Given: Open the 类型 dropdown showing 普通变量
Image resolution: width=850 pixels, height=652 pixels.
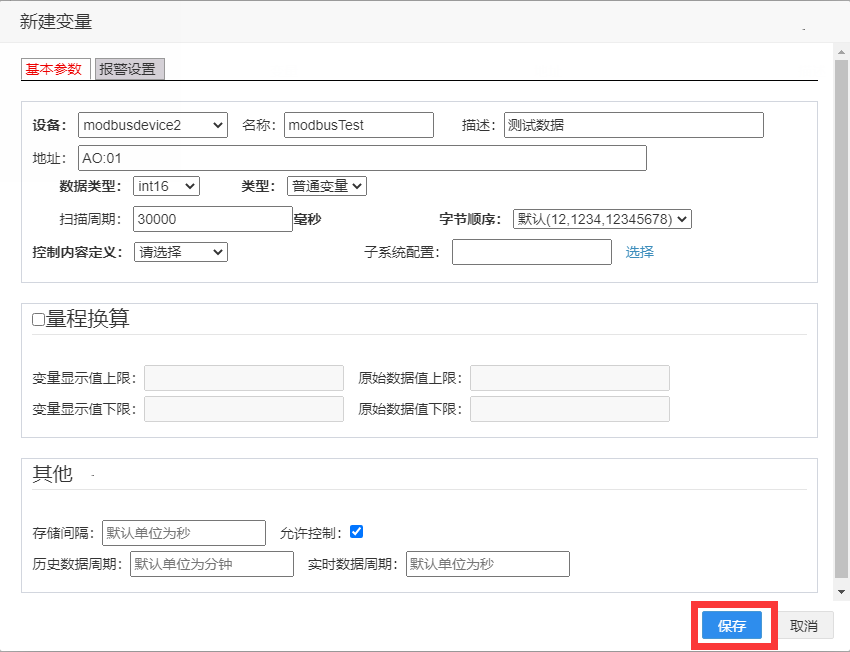Looking at the screenshot, I should click(x=327, y=186).
